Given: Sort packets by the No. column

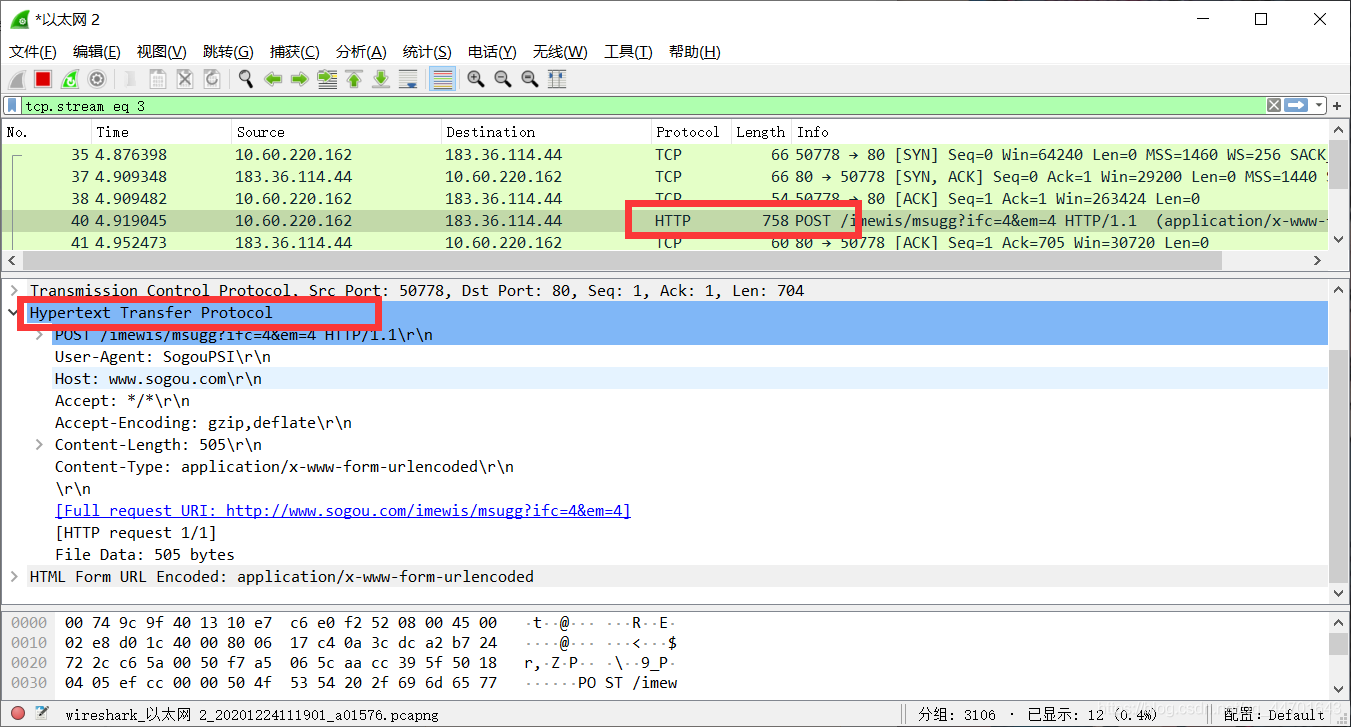Looking at the screenshot, I should (x=47, y=132).
